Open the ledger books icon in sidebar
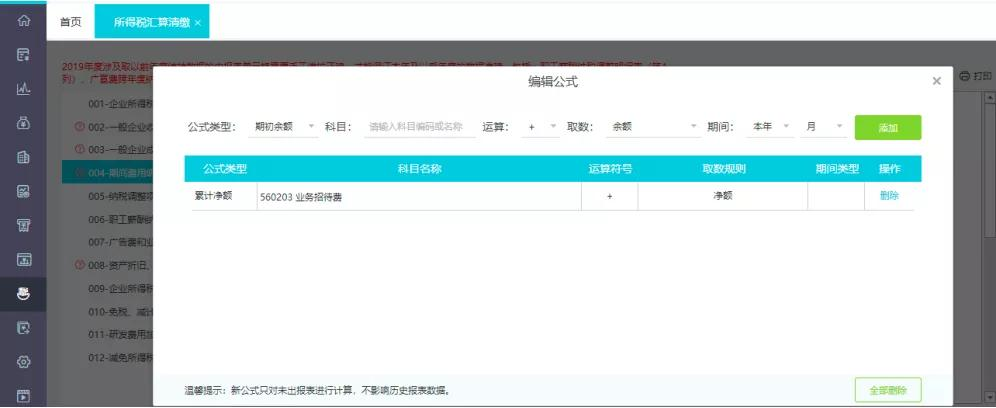The width and height of the screenshot is (996, 408). (24, 158)
